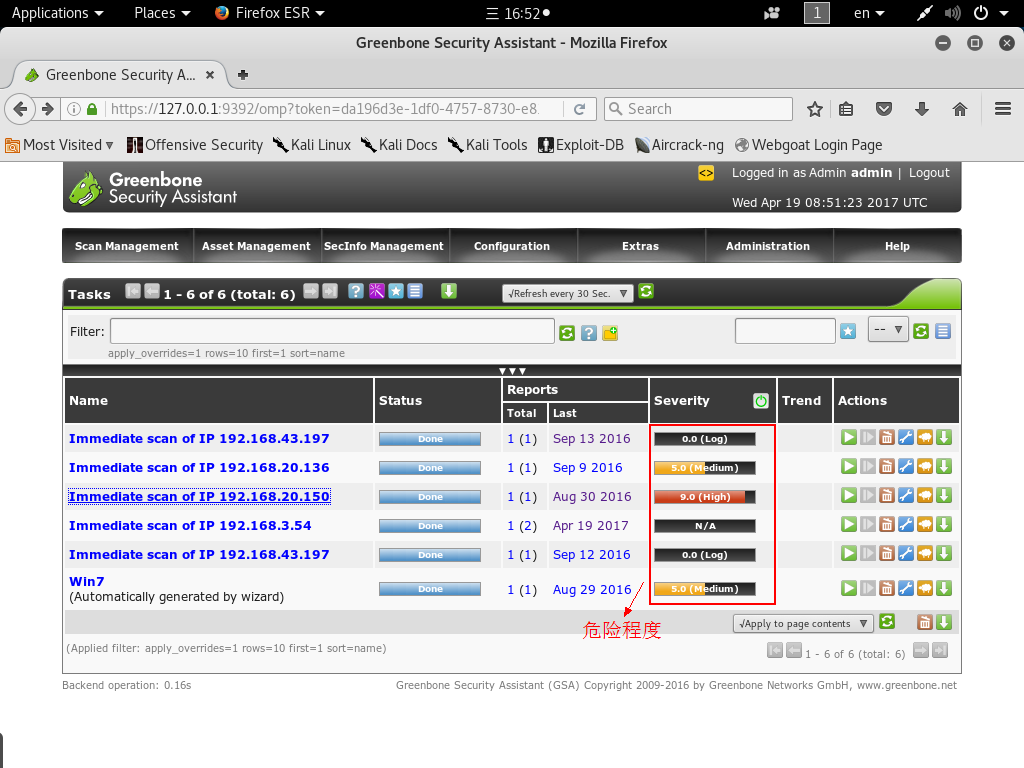The height and width of the screenshot is (768, 1024).
Task: Open Configuration menu
Action: click(512, 246)
